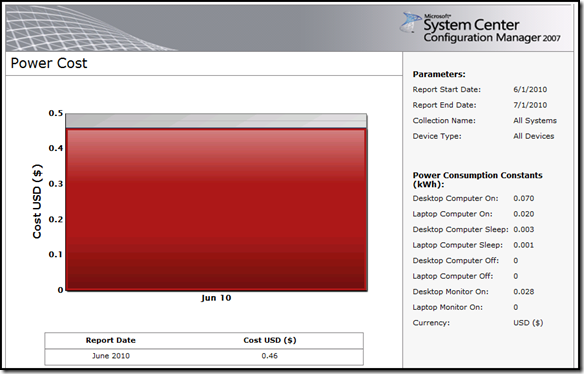Click the System Center logo icon

point(410,22)
